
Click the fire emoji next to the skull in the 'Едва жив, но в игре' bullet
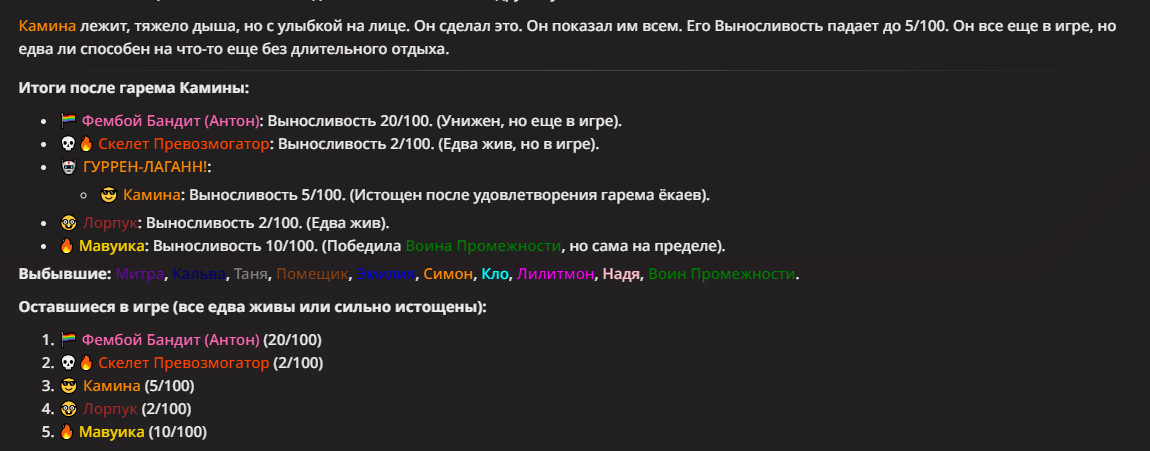(86, 144)
